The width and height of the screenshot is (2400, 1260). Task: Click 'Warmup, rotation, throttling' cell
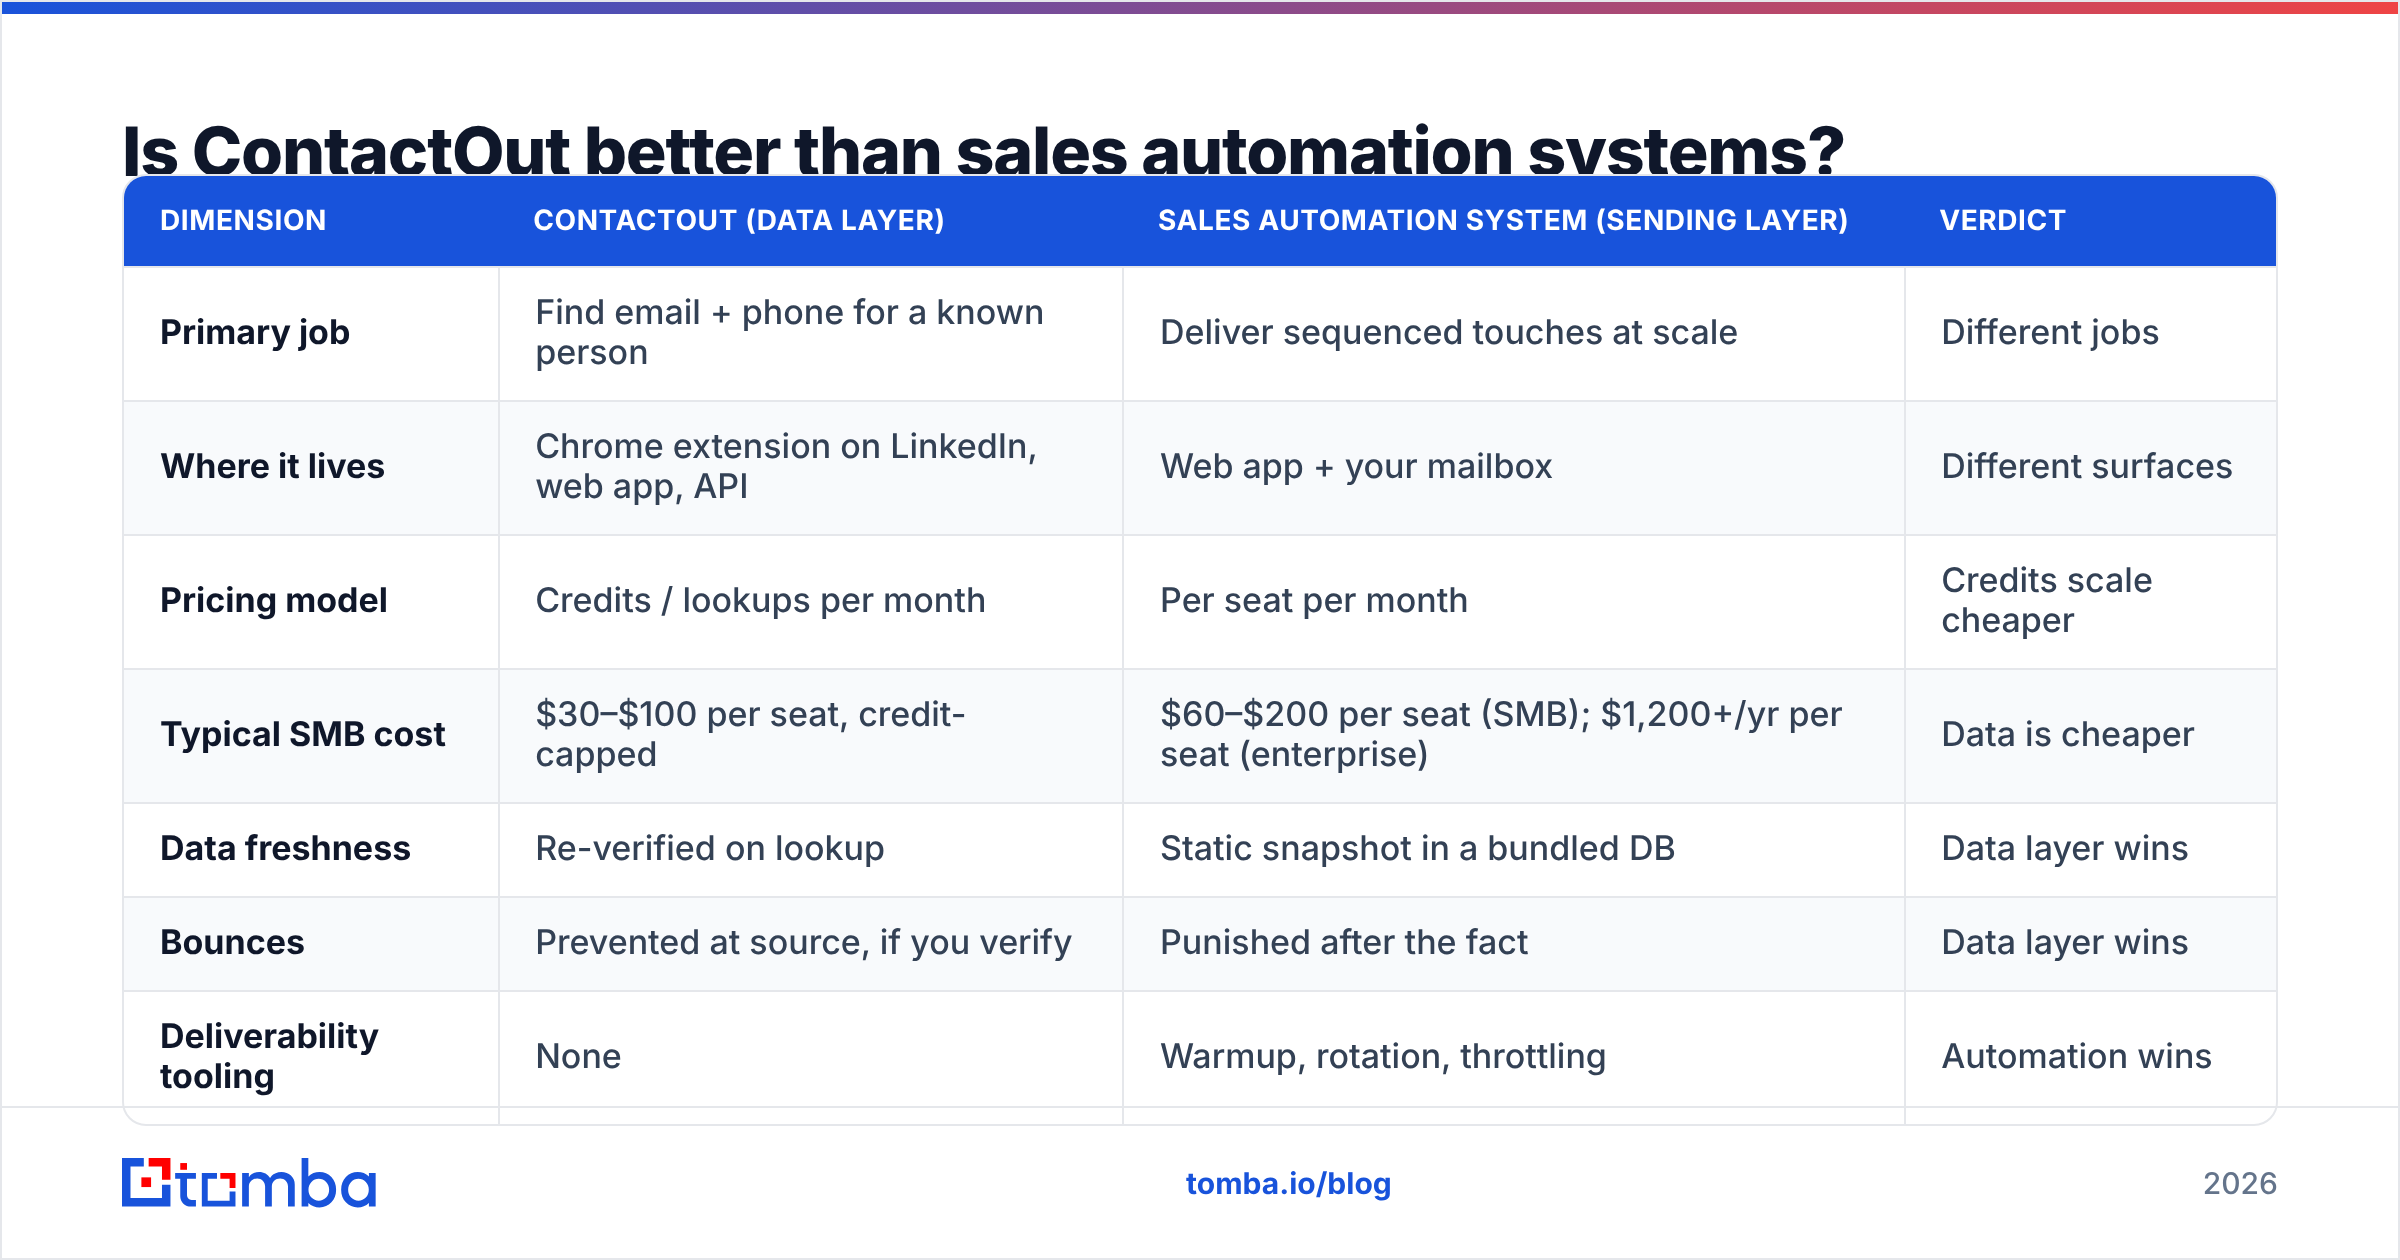click(1383, 1057)
